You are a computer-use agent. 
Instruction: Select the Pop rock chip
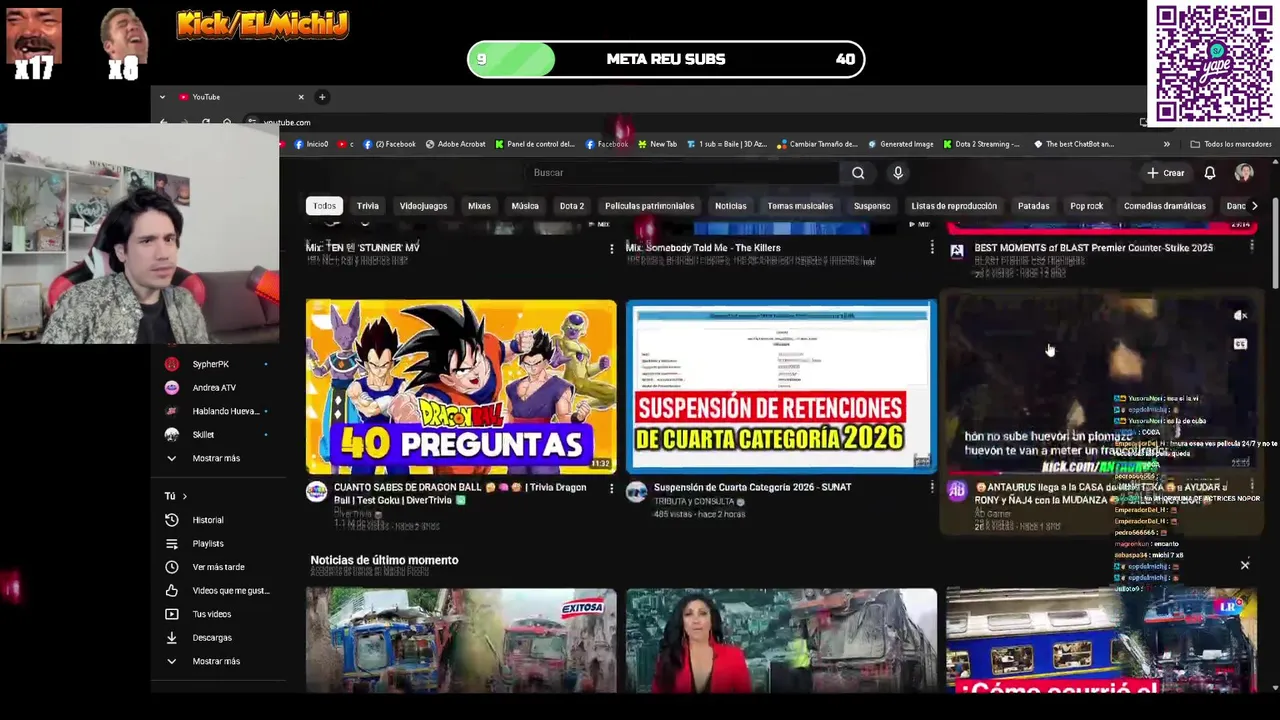click(1086, 206)
